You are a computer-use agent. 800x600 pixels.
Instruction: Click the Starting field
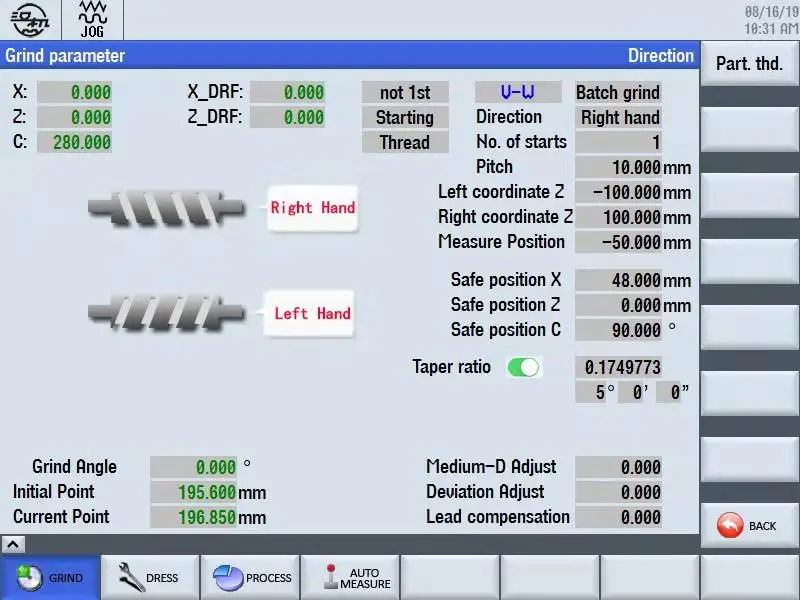pyautogui.click(x=405, y=117)
